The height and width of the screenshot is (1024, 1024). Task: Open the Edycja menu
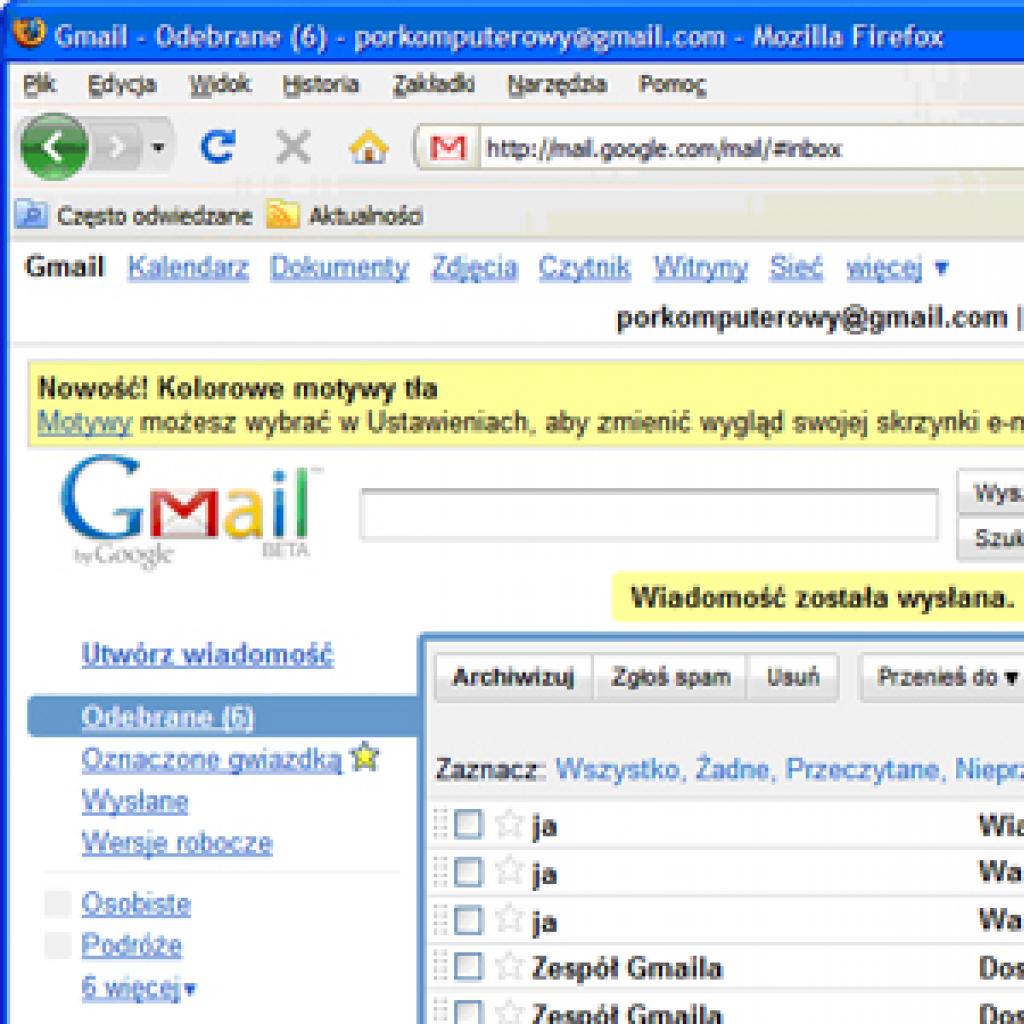click(122, 84)
